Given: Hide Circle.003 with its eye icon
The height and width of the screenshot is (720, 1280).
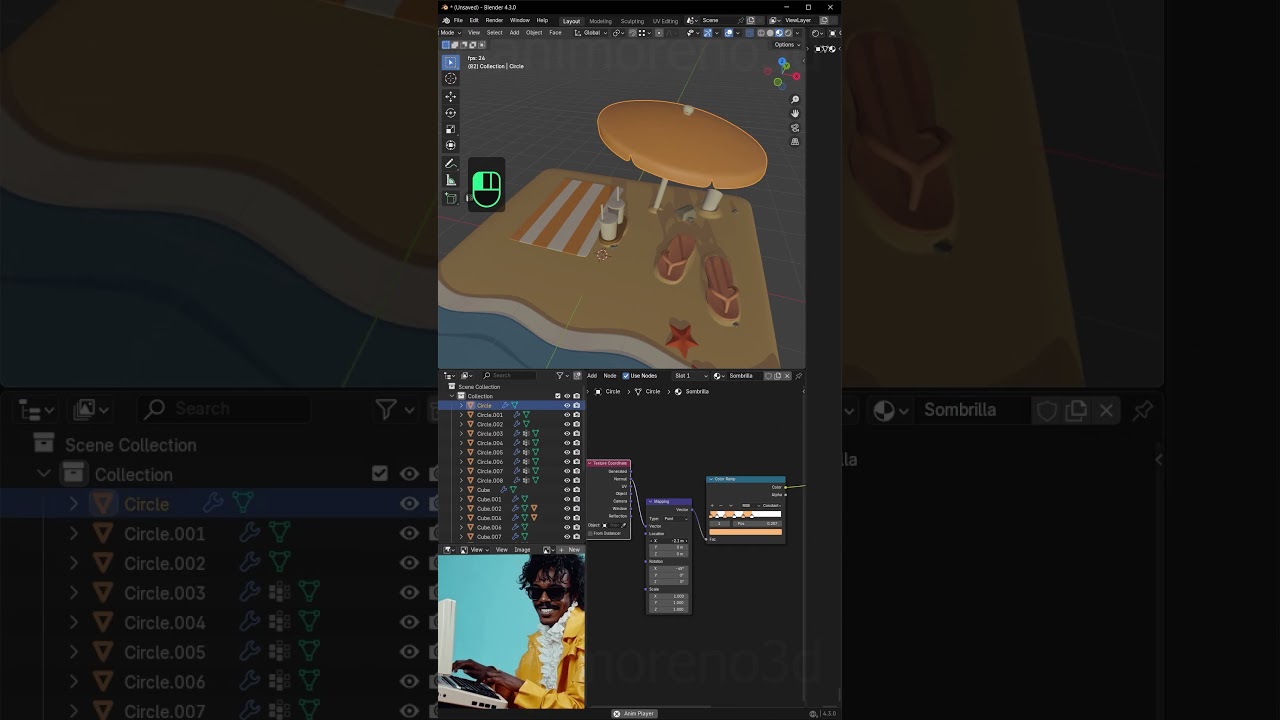Looking at the screenshot, I should (x=567, y=434).
